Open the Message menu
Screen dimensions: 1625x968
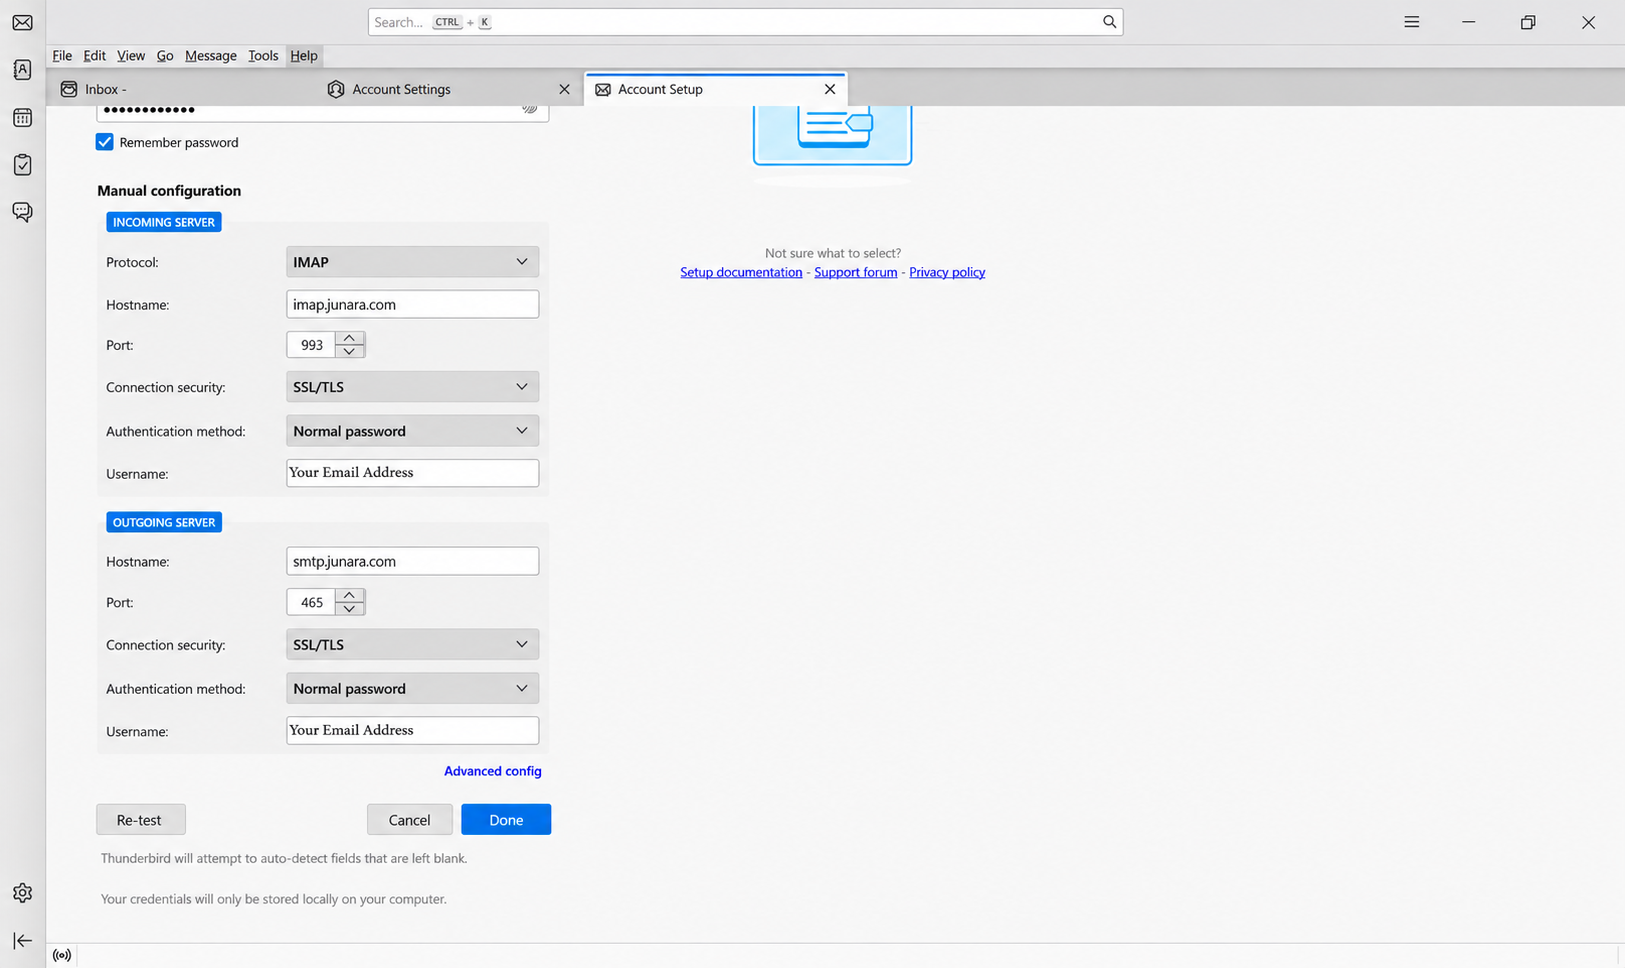click(211, 56)
